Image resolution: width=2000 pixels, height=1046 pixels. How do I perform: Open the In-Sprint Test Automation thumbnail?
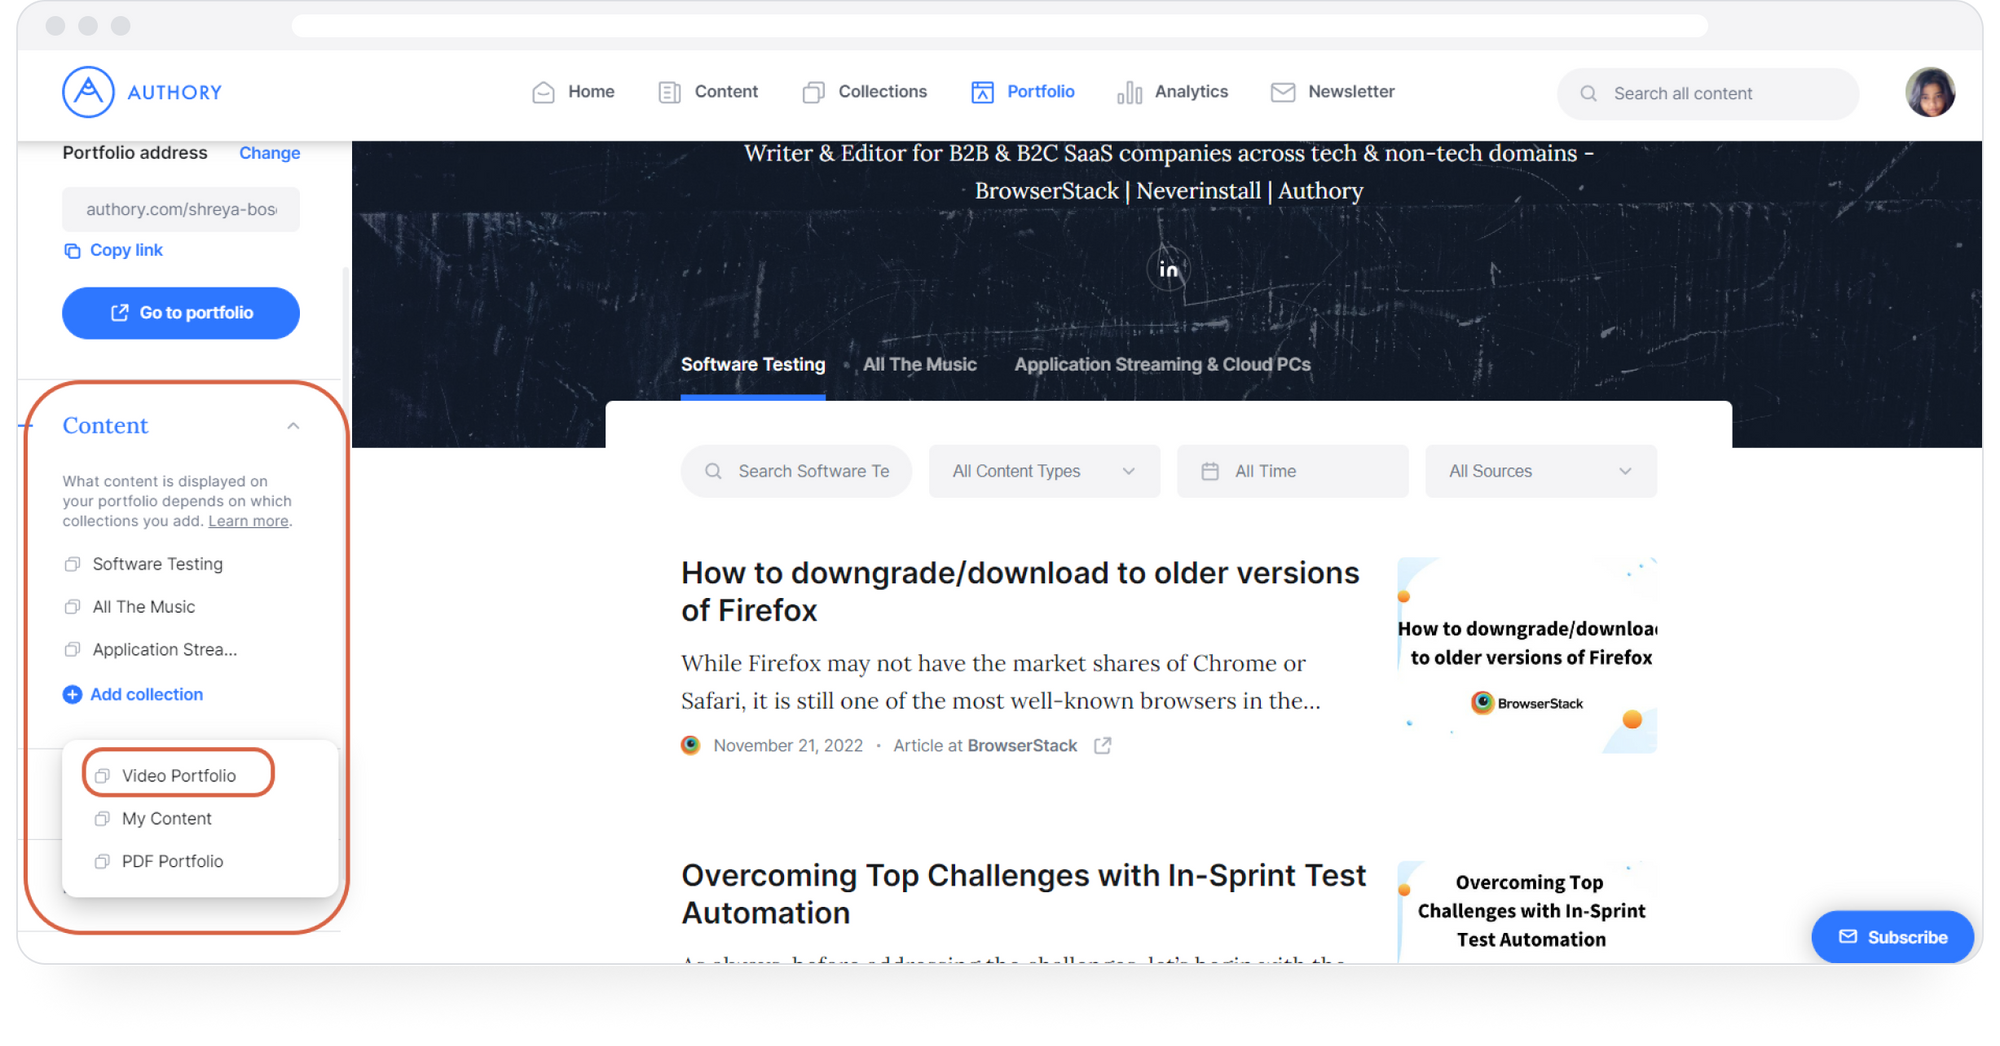1527,910
